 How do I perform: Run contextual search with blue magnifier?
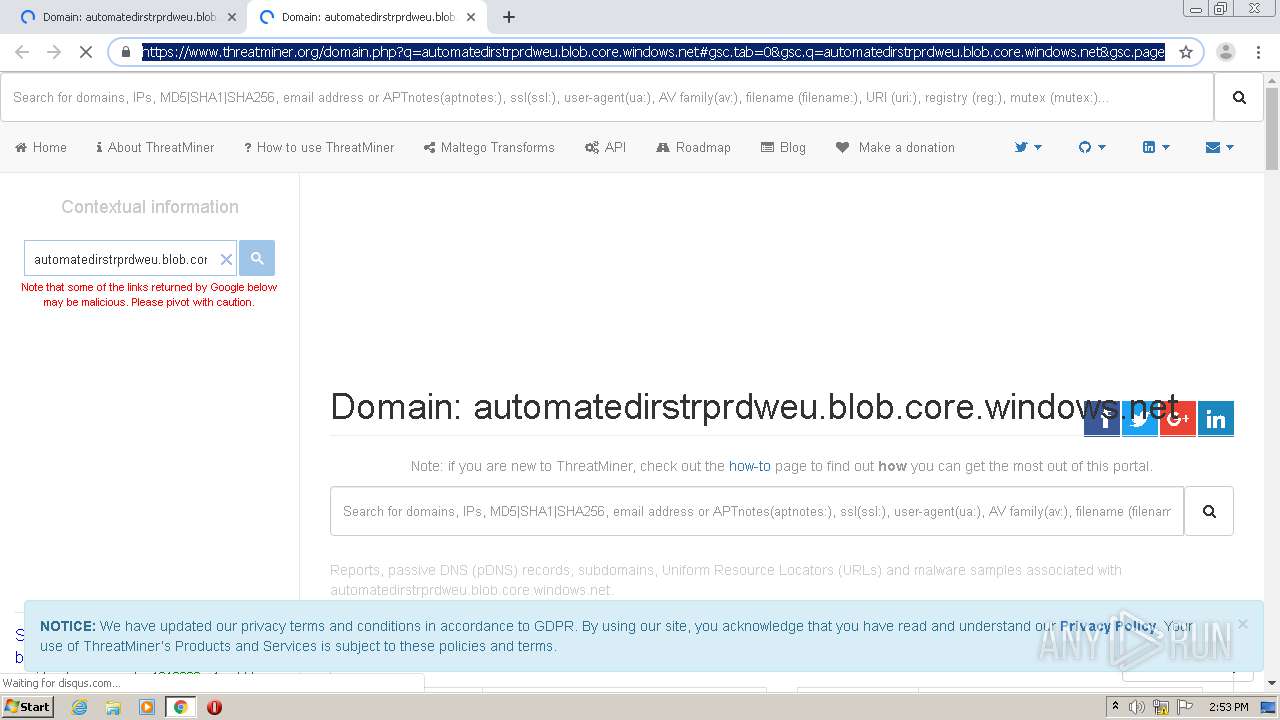coord(257,258)
